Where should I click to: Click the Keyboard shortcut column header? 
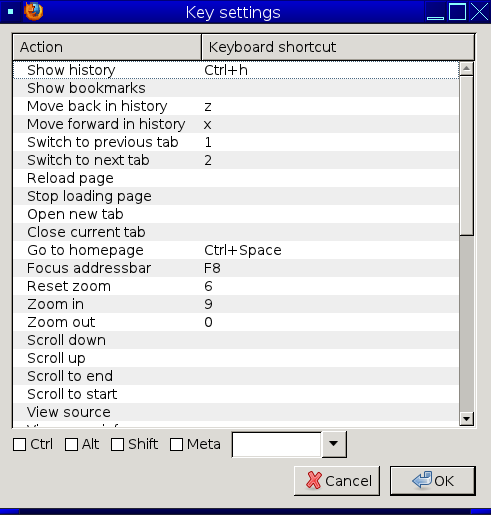tap(338, 47)
